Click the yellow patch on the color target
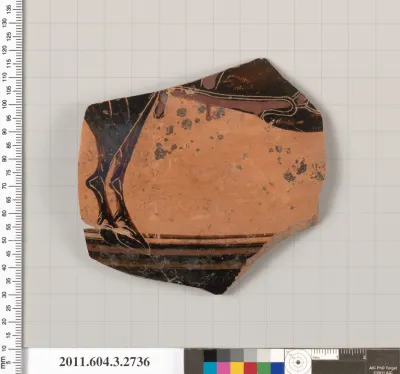The width and height of the screenshot is (400, 374). click(237, 368)
